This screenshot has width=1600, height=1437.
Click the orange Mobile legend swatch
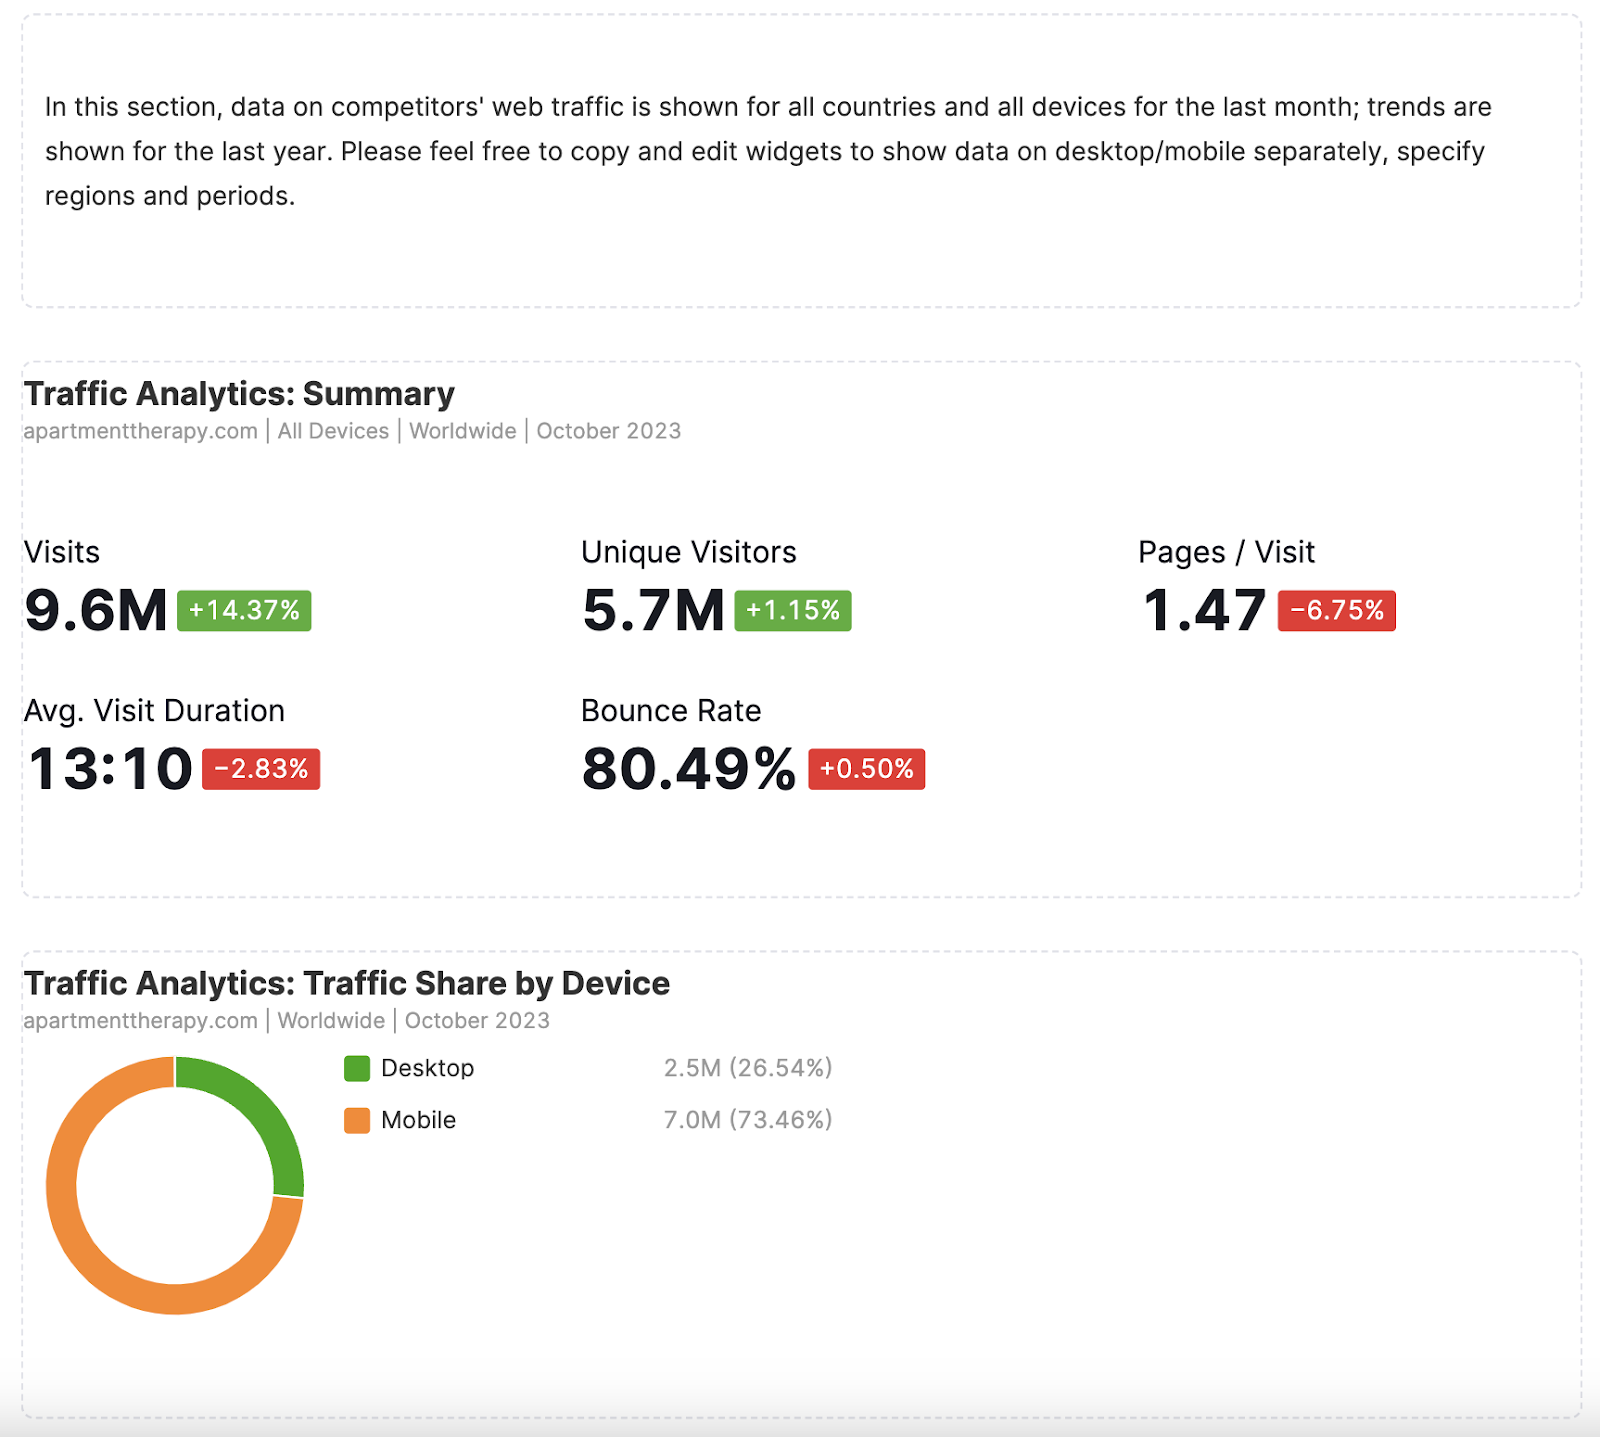click(x=357, y=1120)
